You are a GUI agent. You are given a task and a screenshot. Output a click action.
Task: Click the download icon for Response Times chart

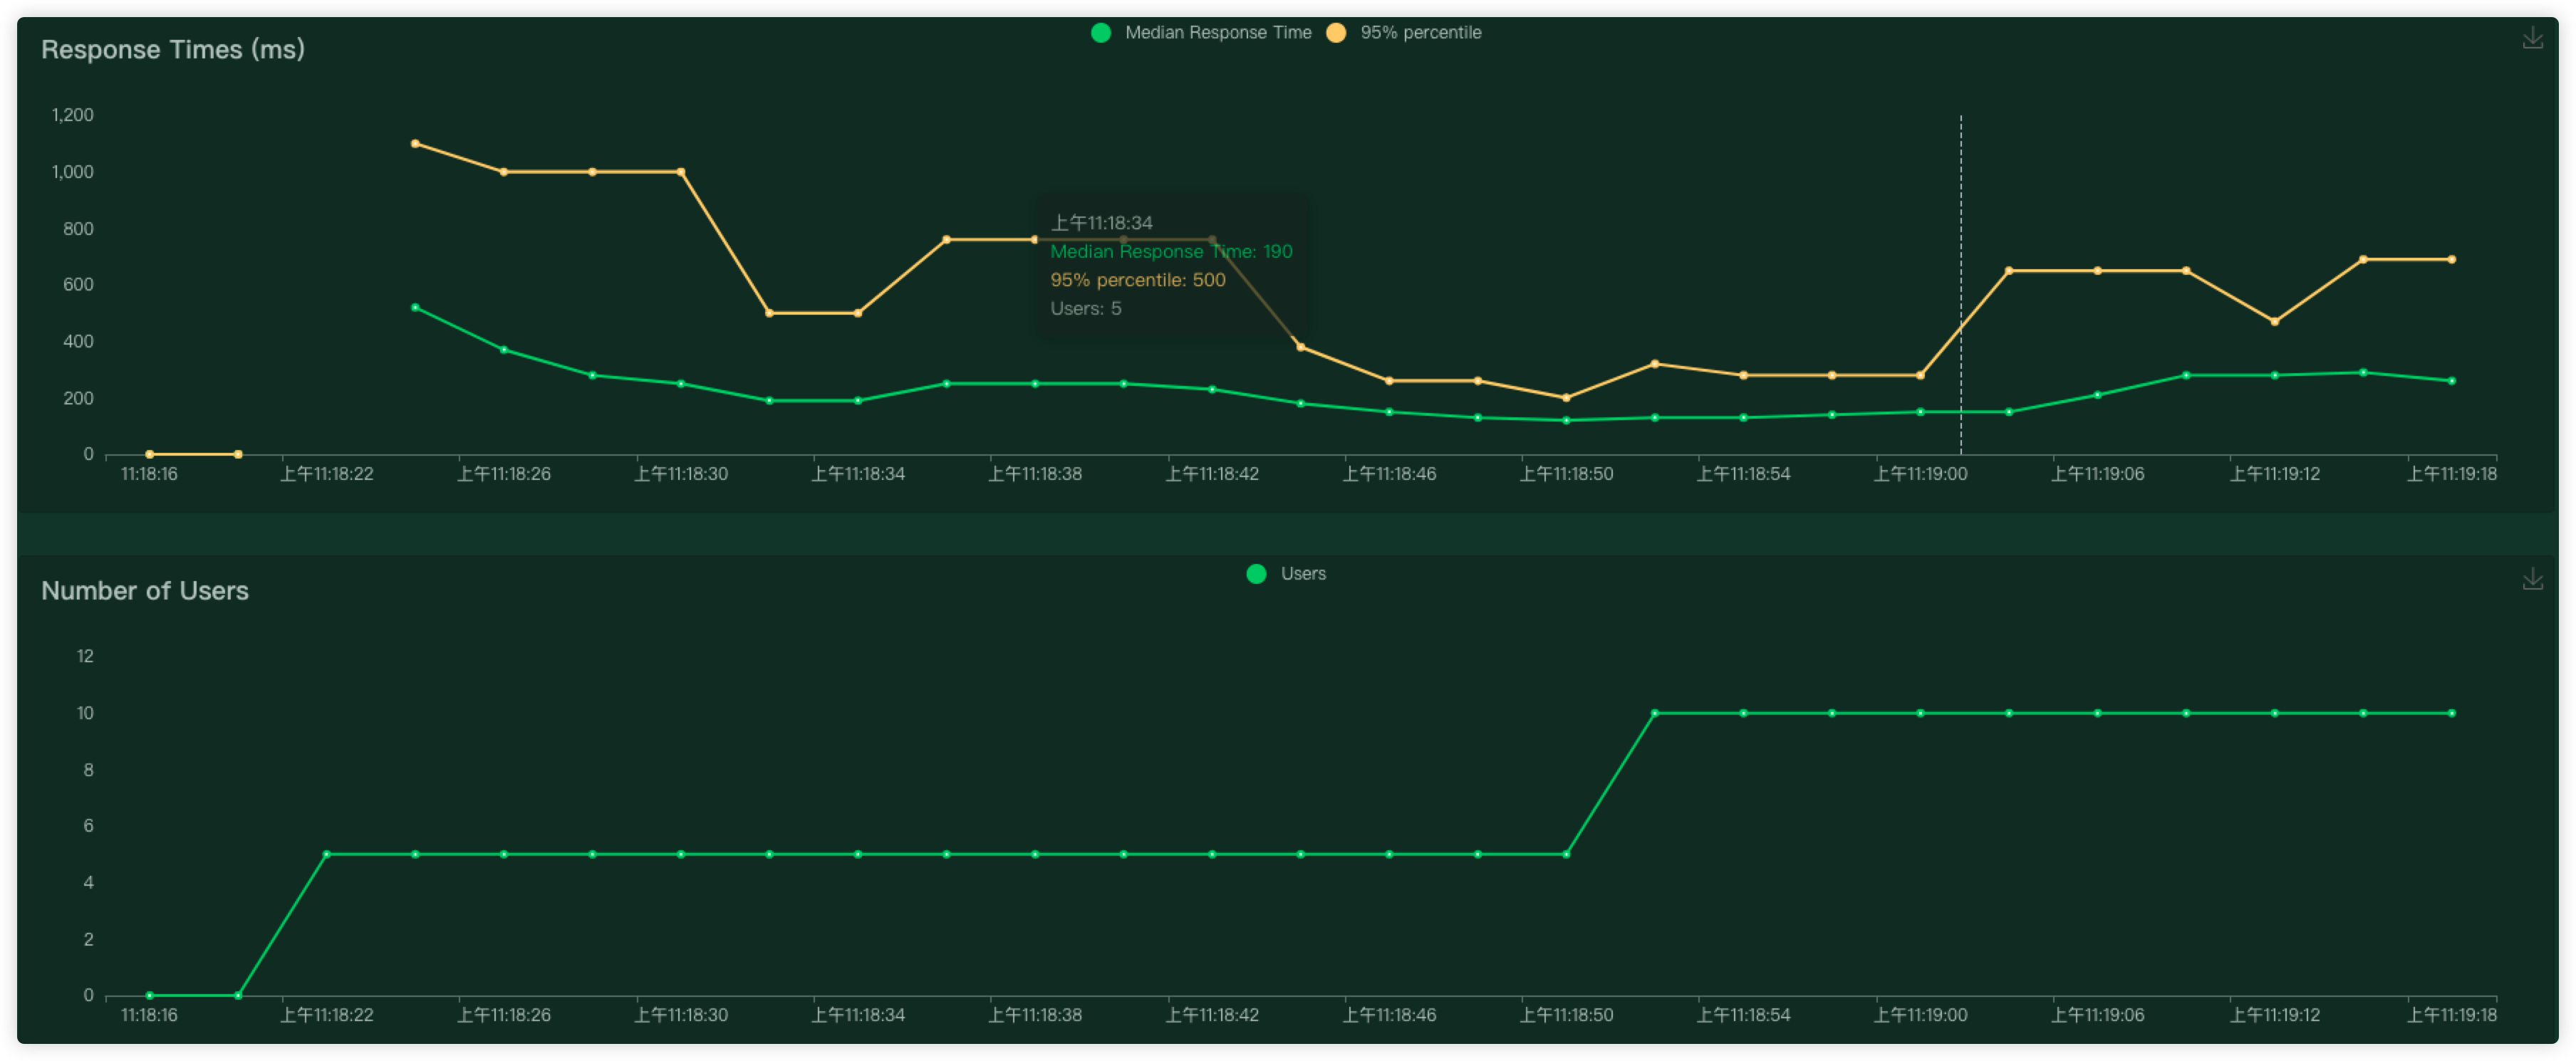point(2534,38)
